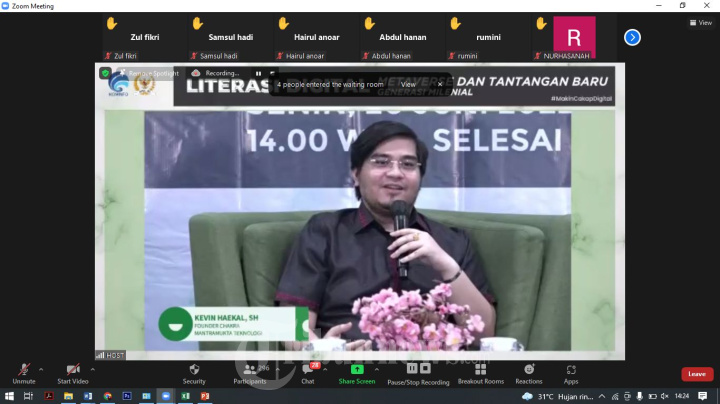Click Pause/Stop Recording in toolbar

(418, 370)
